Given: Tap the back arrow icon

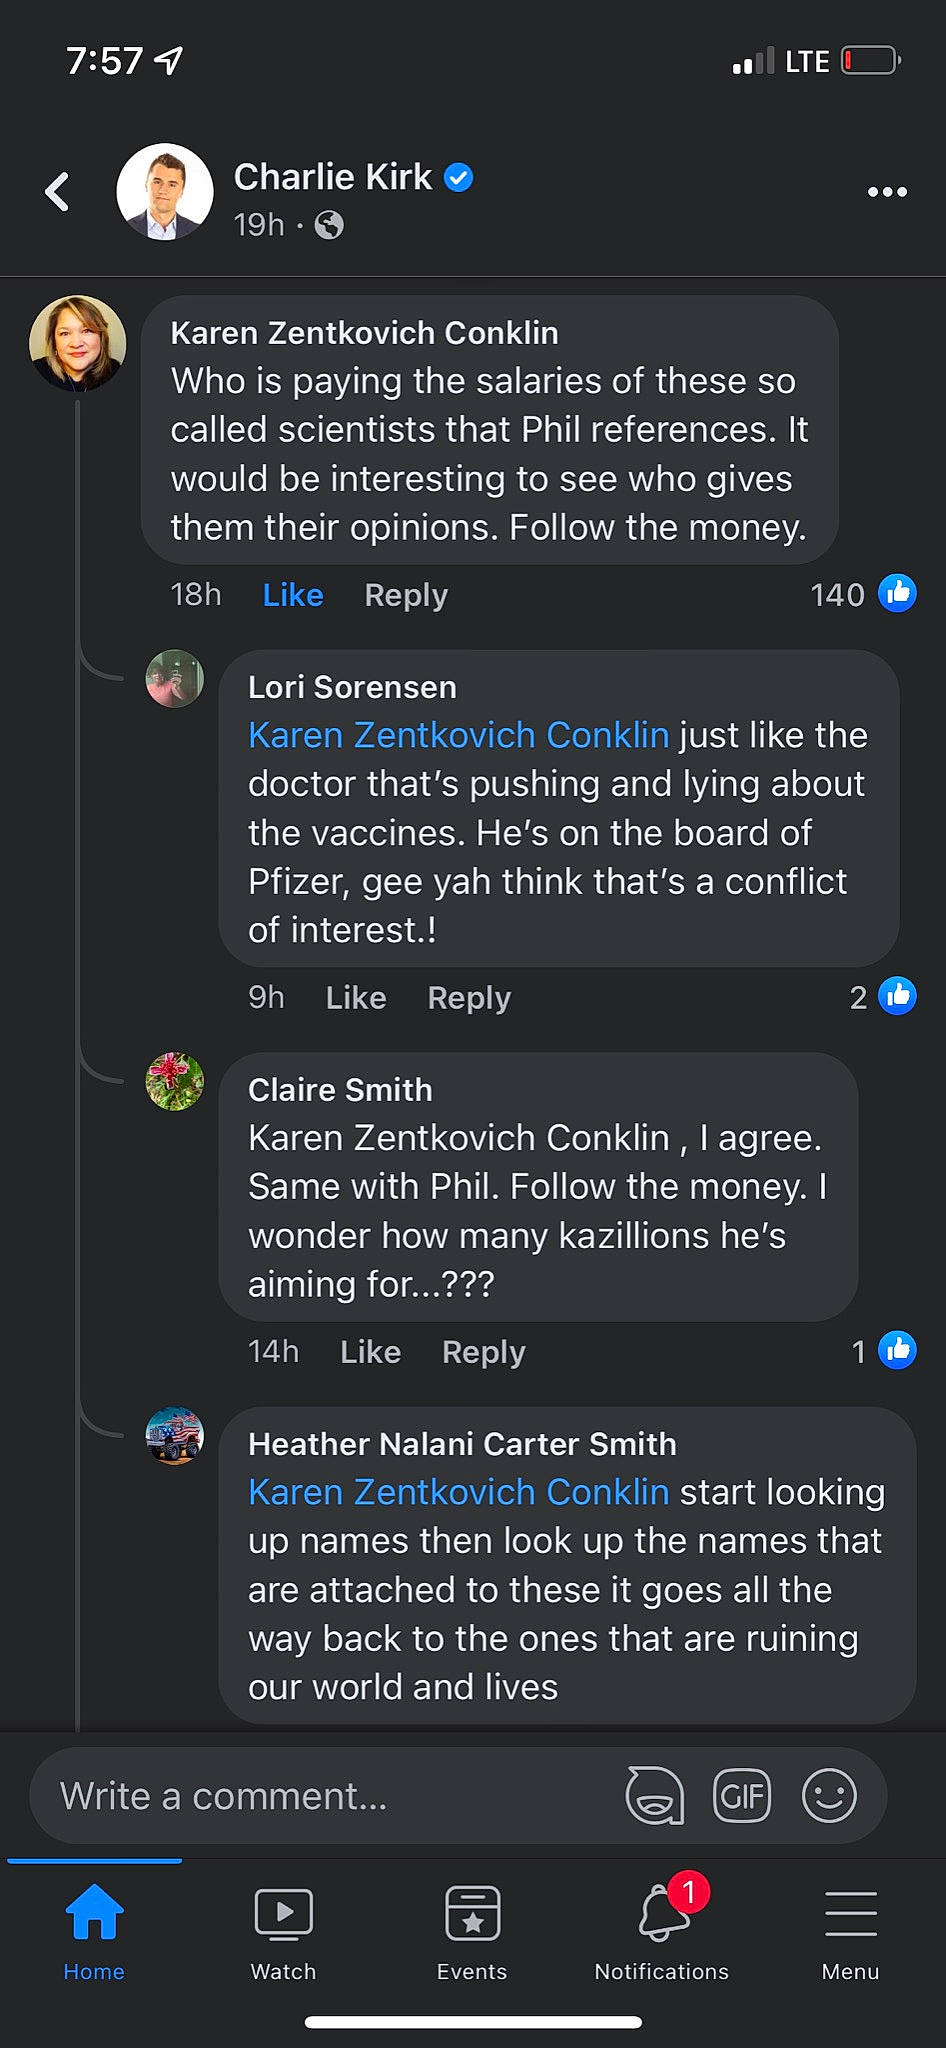Looking at the screenshot, I should [x=58, y=192].
